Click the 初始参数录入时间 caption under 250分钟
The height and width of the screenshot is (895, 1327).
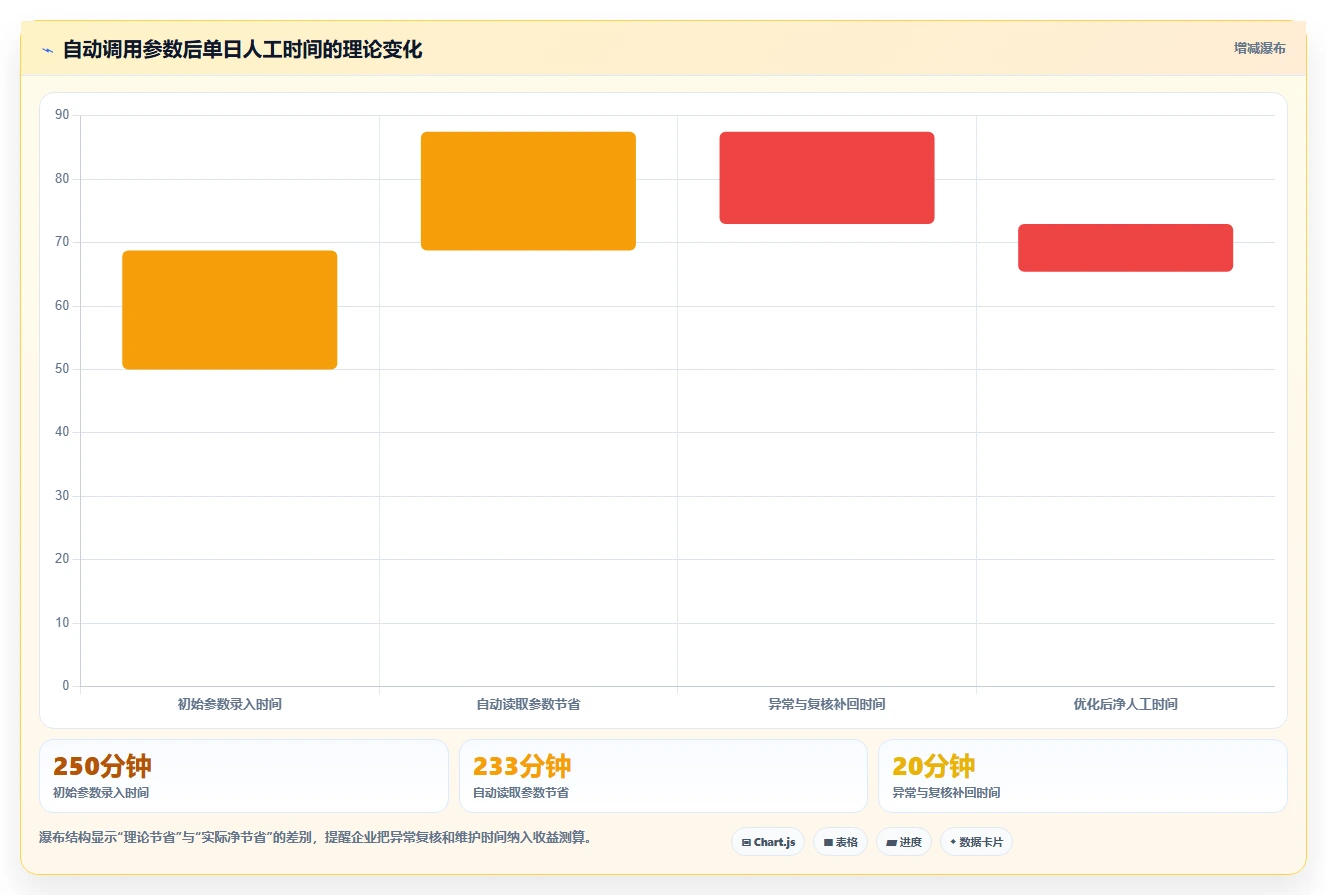click(x=101, y=793)
